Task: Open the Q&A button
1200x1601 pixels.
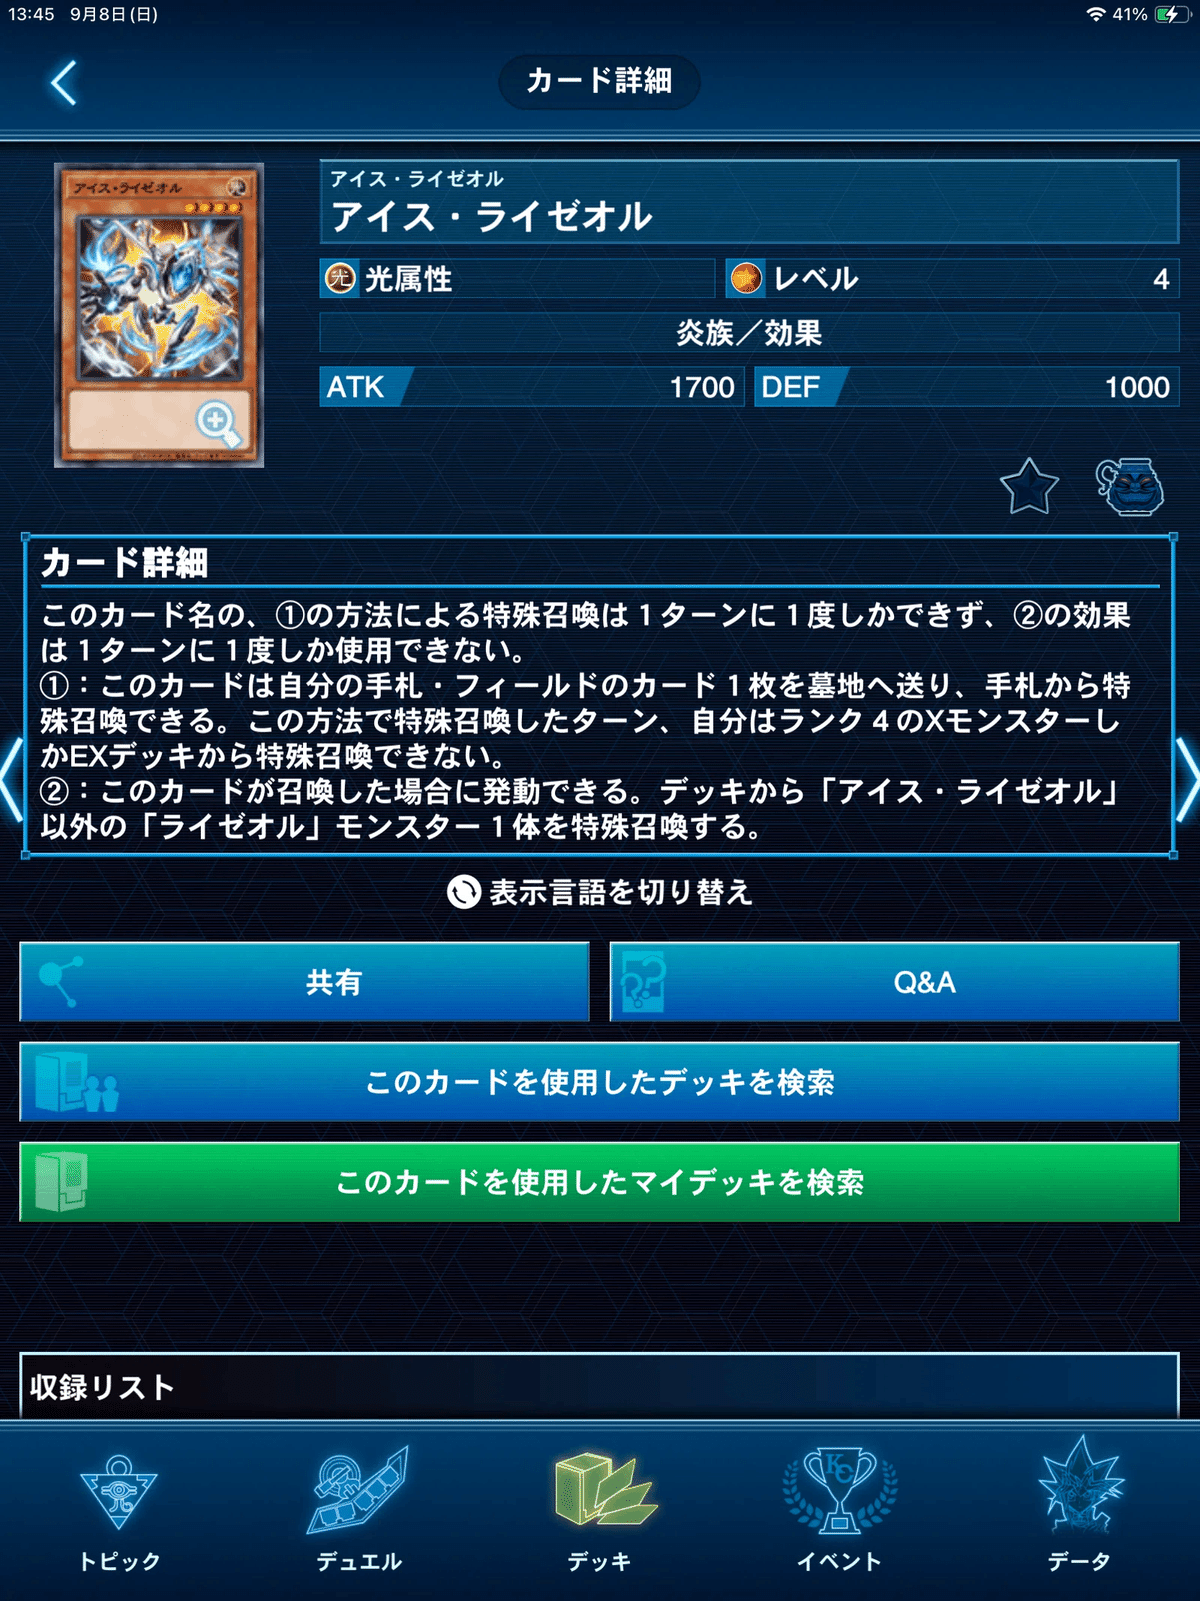Action: [895, 982]
